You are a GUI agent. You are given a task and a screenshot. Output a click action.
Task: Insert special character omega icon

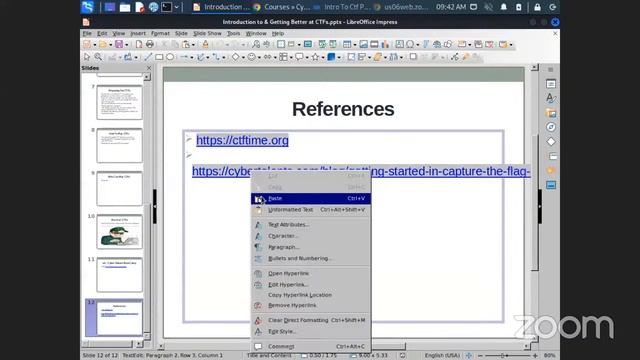(x=410, y=44)
